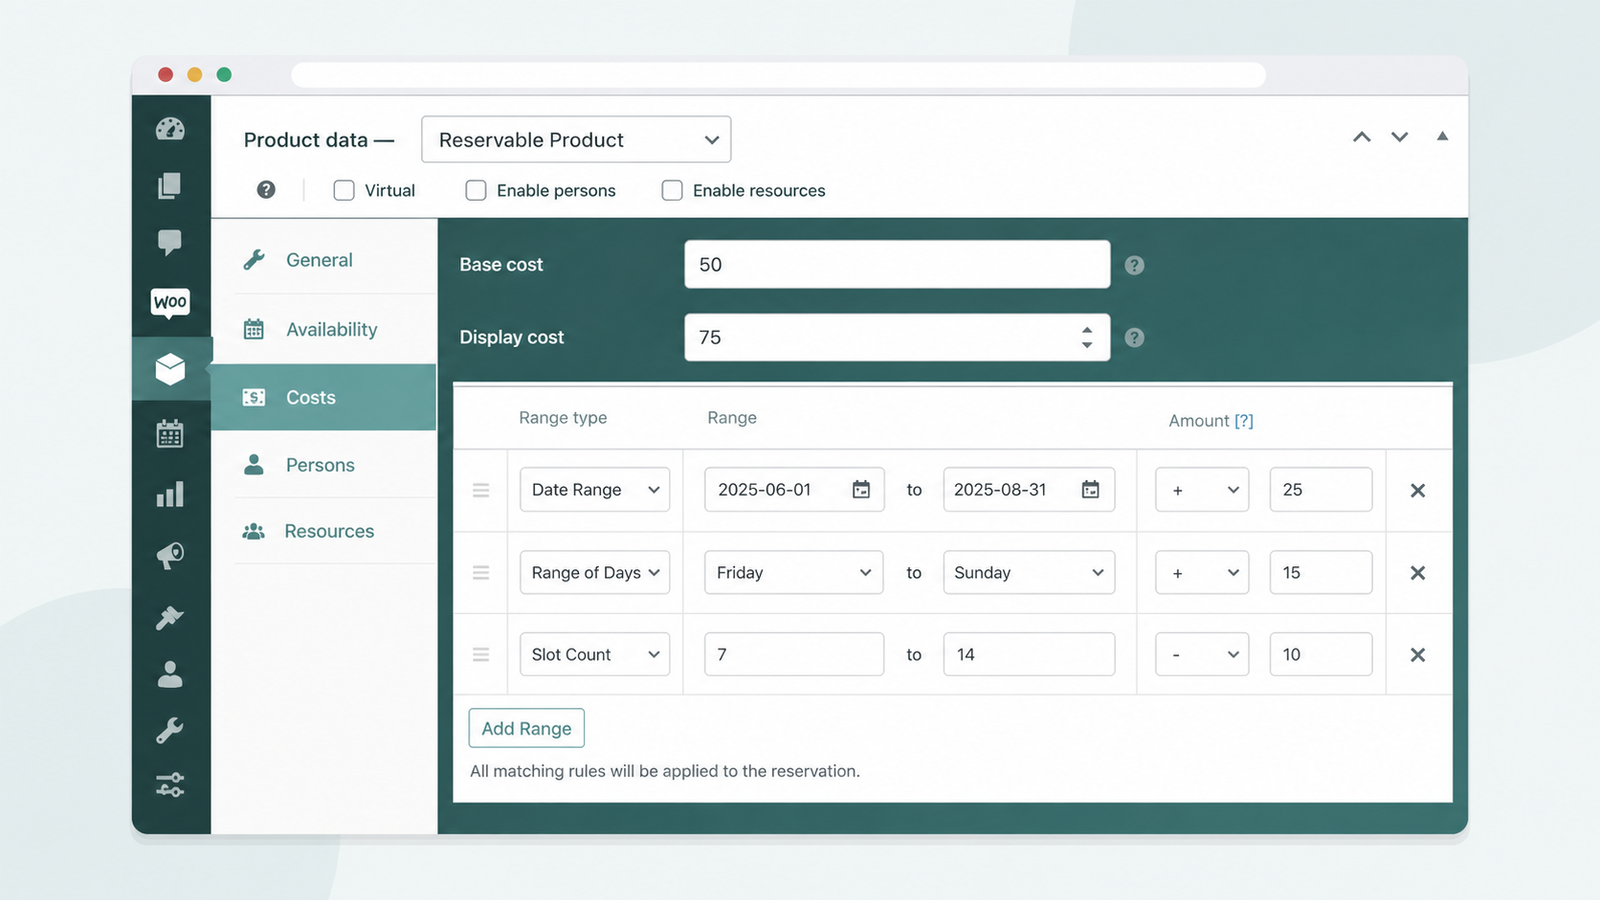Open the Friday start day dropdown
The height and width of the screenshot is (900, 1600).
(794, 573)
